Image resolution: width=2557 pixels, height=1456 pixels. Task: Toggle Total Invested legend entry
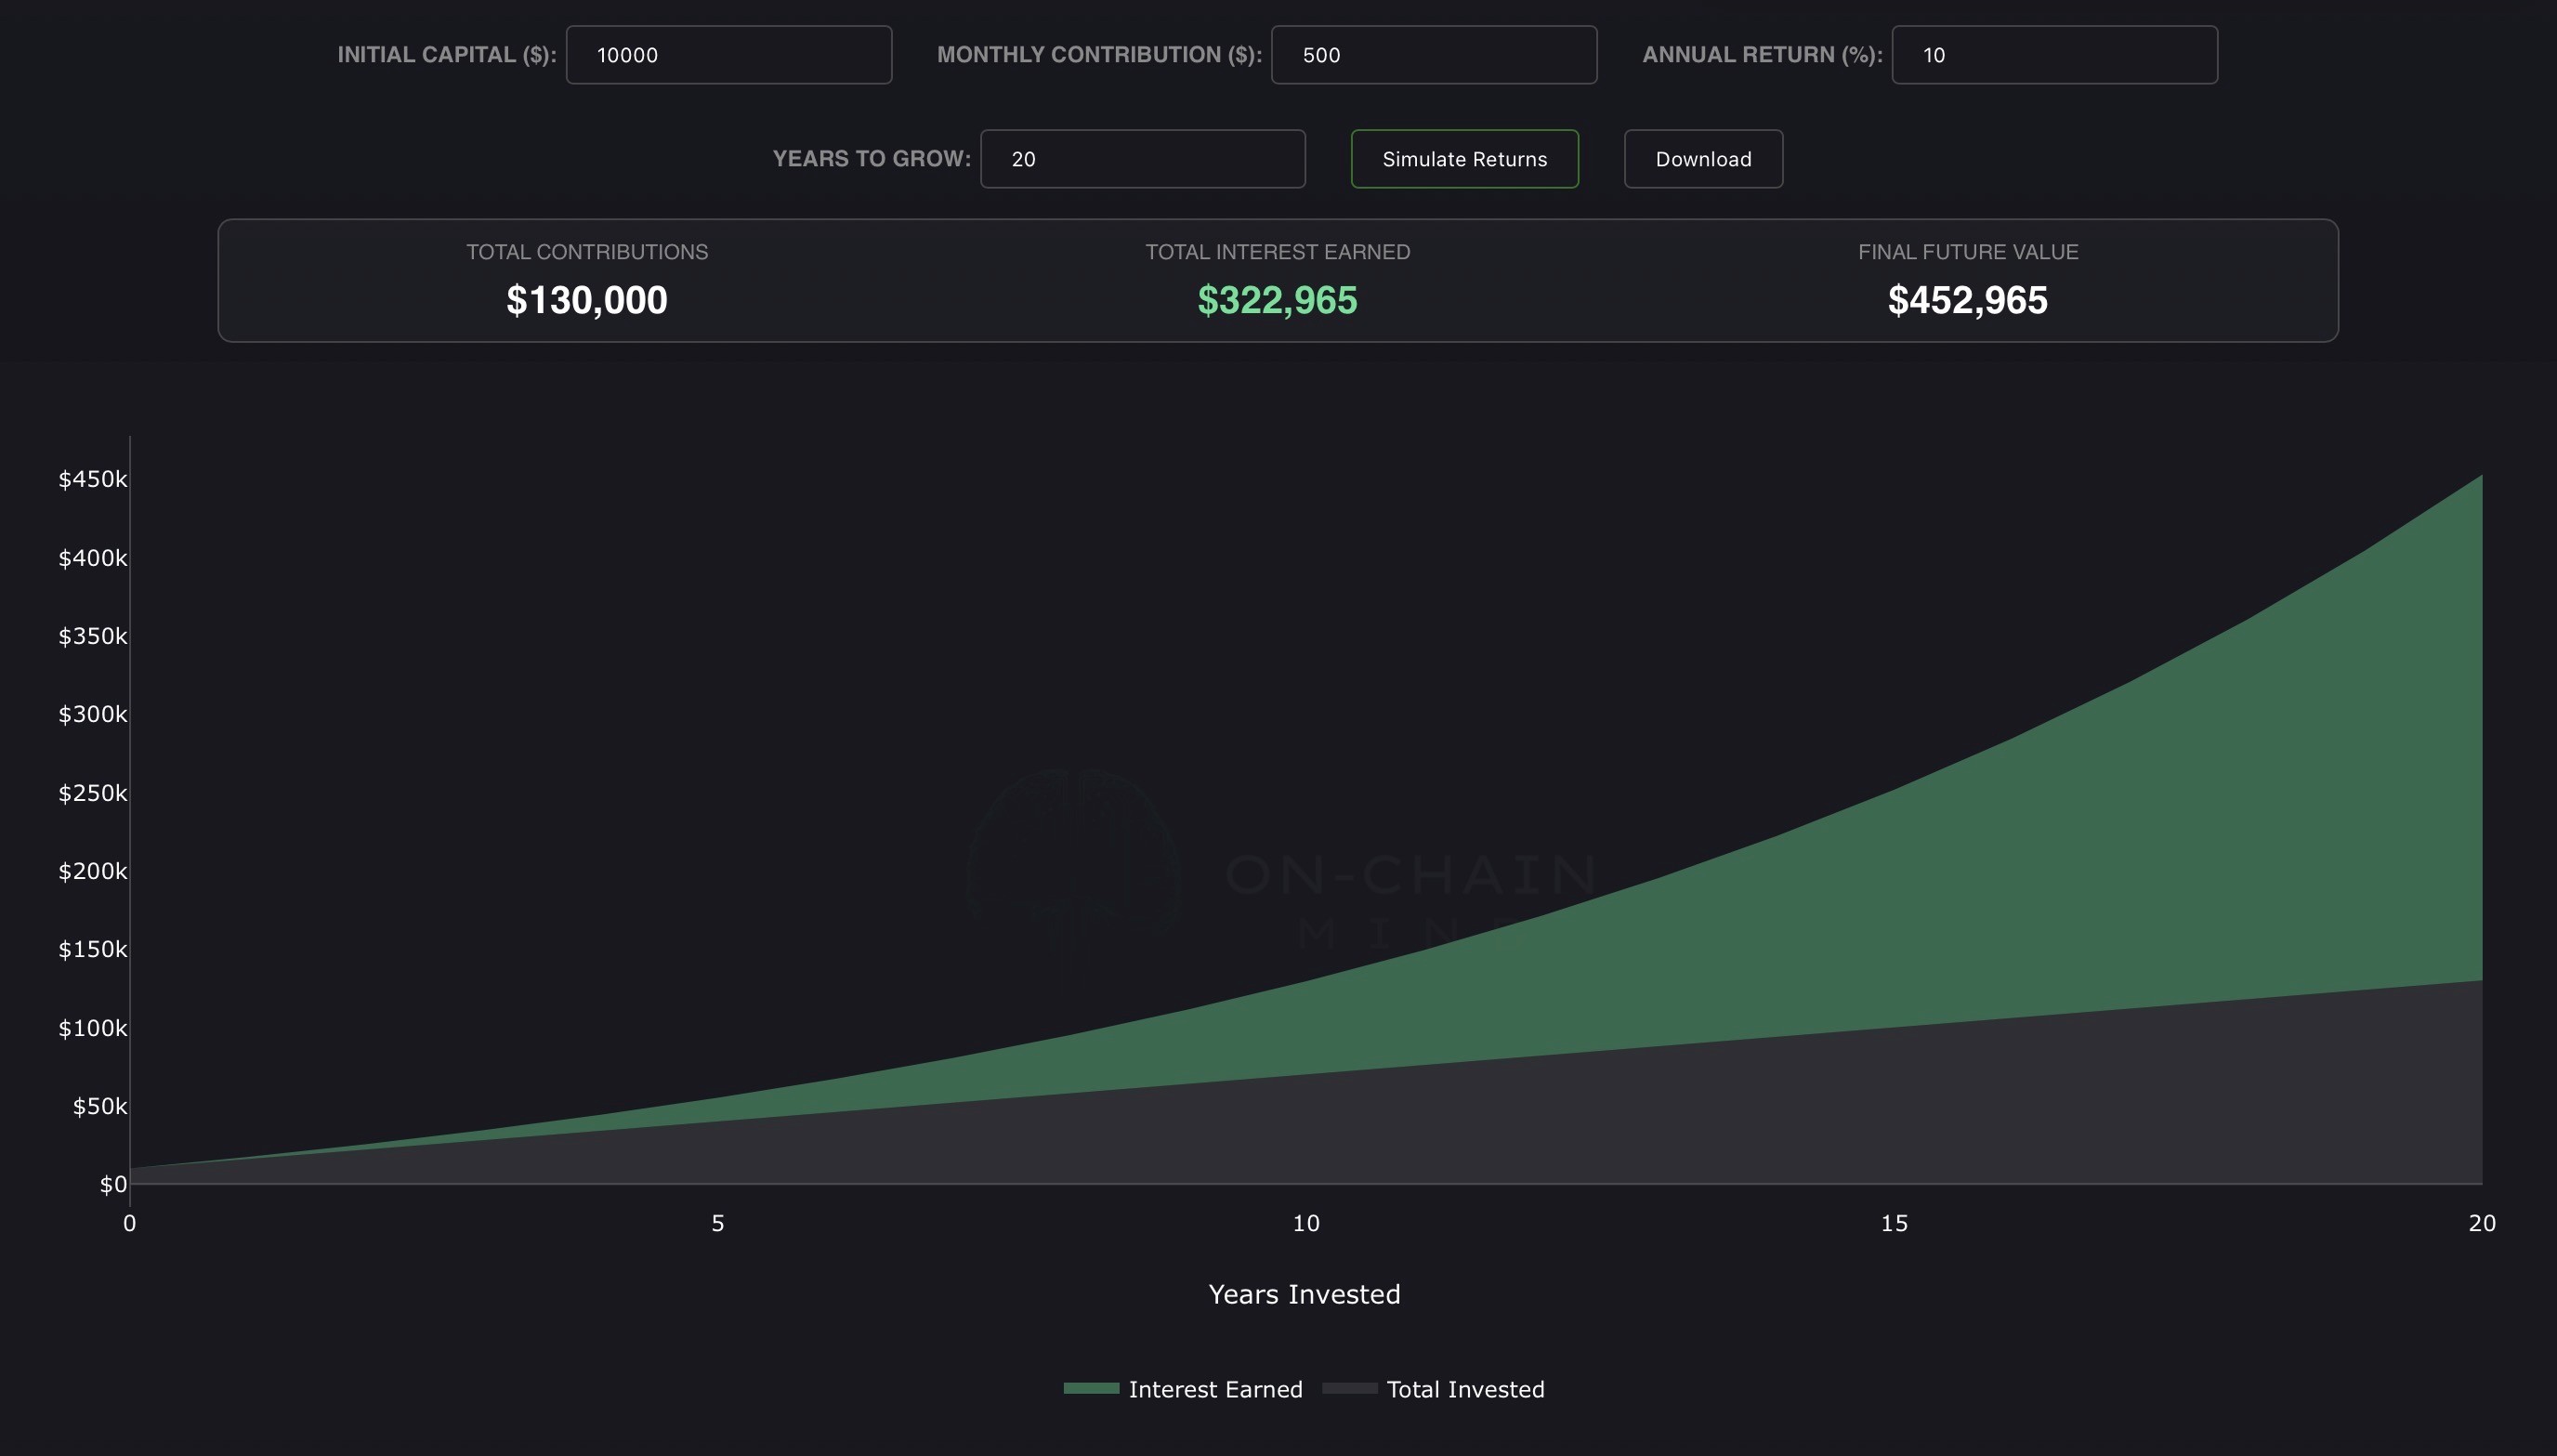[x=1464, y=1389]
